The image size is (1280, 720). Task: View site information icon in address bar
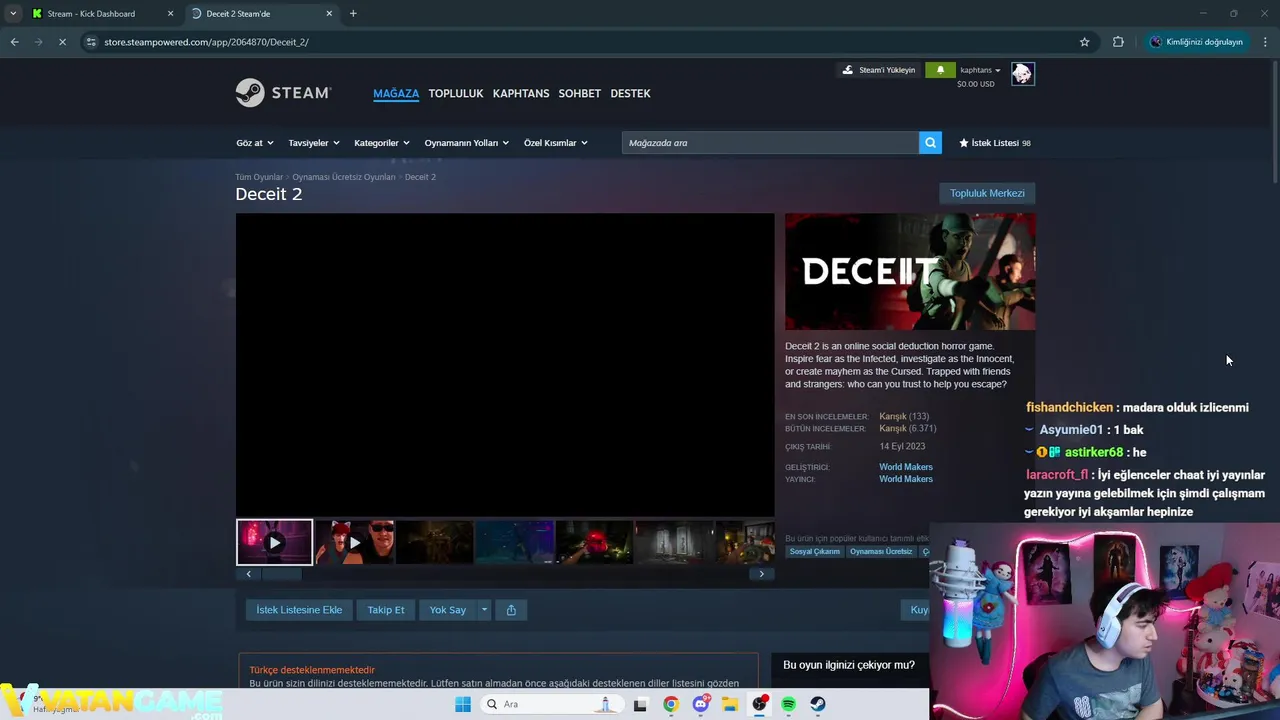coord(91,42)
